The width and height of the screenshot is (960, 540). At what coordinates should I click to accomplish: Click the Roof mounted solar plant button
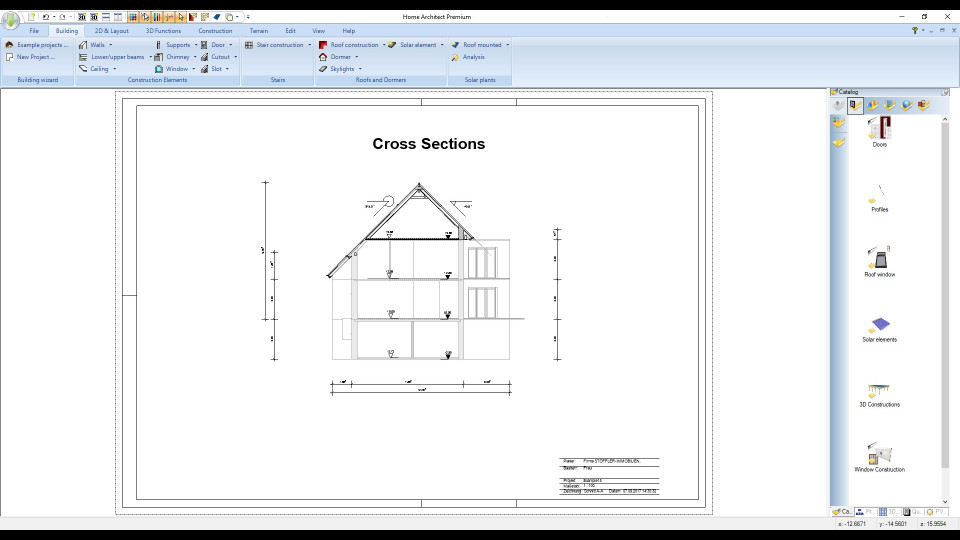477,45
